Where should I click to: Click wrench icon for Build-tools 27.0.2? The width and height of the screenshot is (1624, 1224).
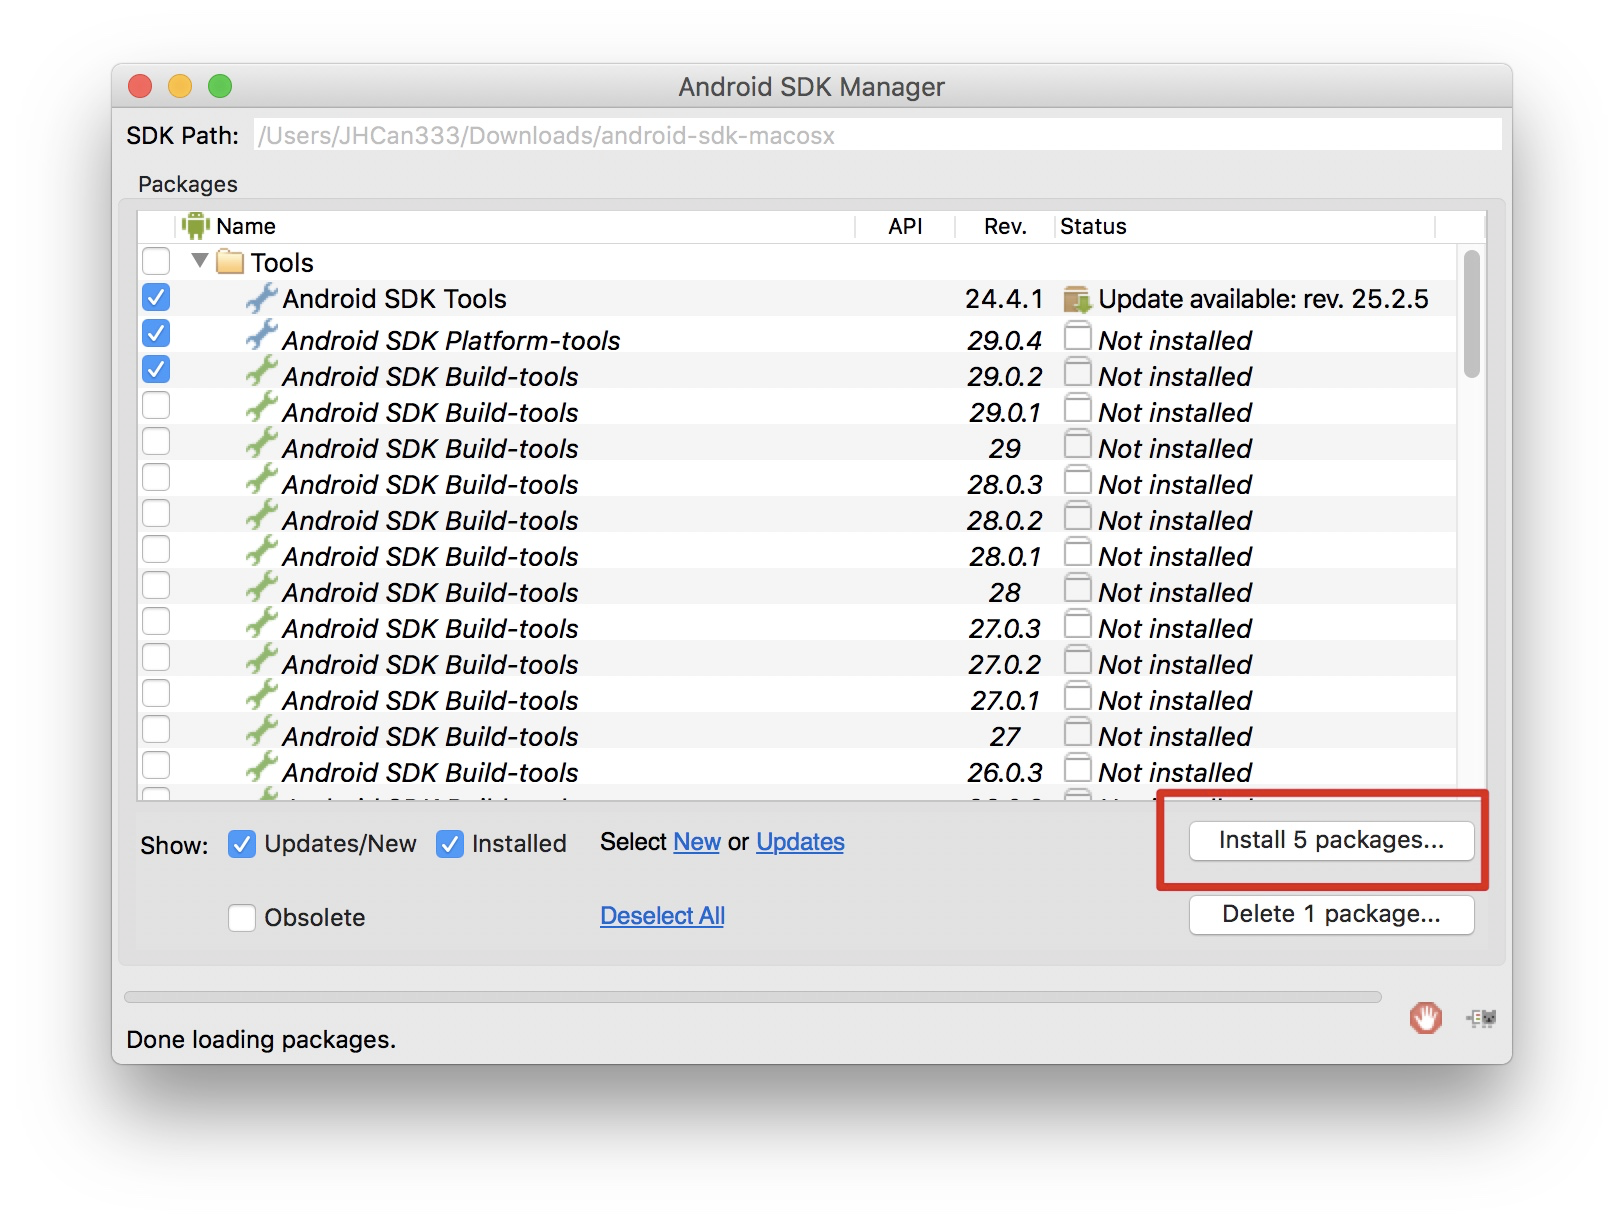tap(261, 660)
